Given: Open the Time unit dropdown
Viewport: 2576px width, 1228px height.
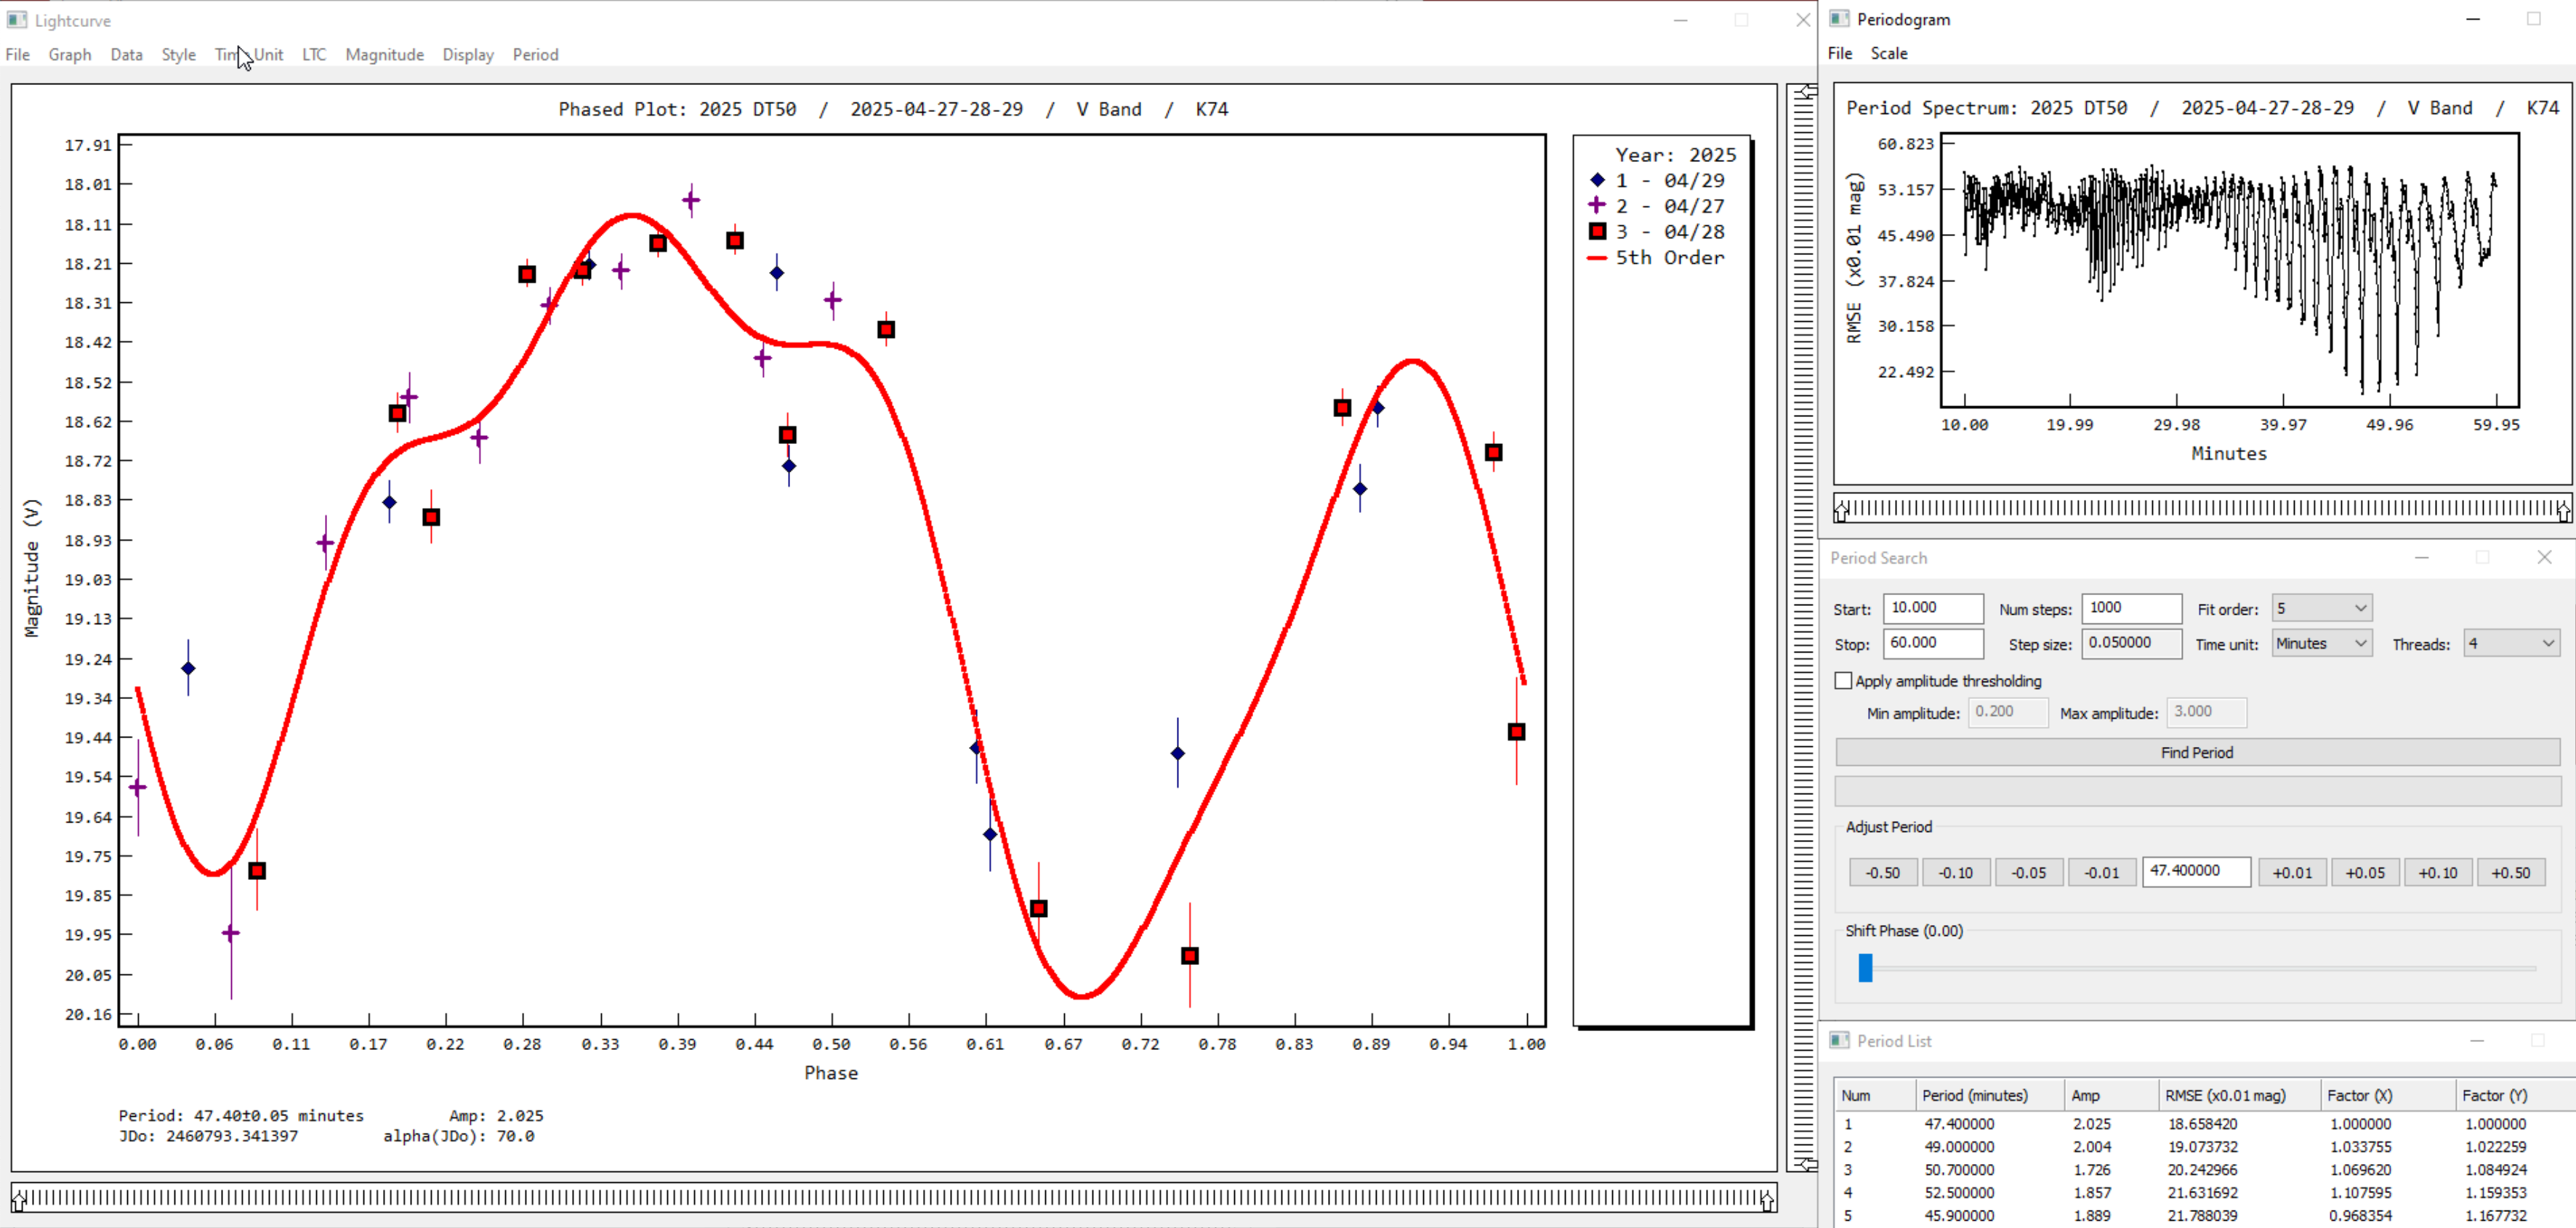Looking at the screenshot, I should [x=2322, y=643].
